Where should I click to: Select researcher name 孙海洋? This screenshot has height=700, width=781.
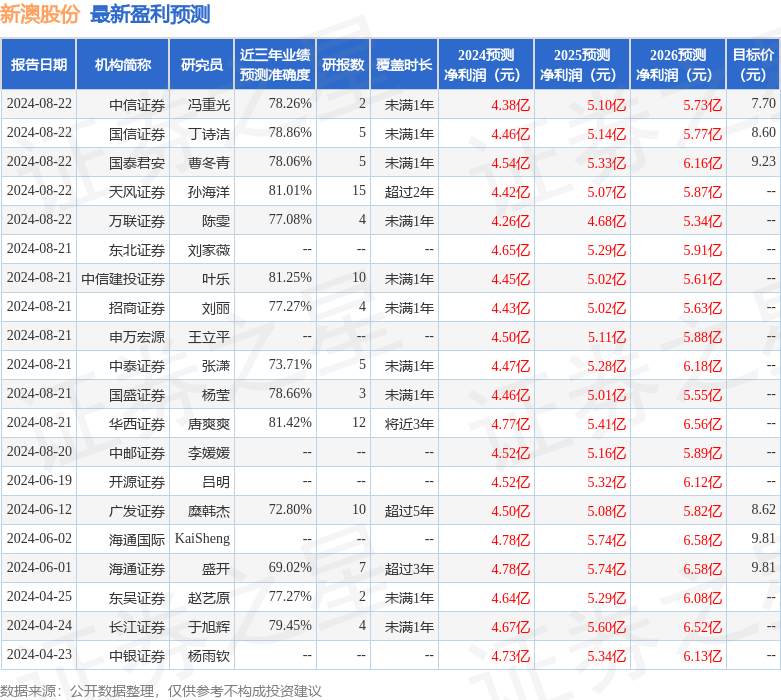(209, 192)
